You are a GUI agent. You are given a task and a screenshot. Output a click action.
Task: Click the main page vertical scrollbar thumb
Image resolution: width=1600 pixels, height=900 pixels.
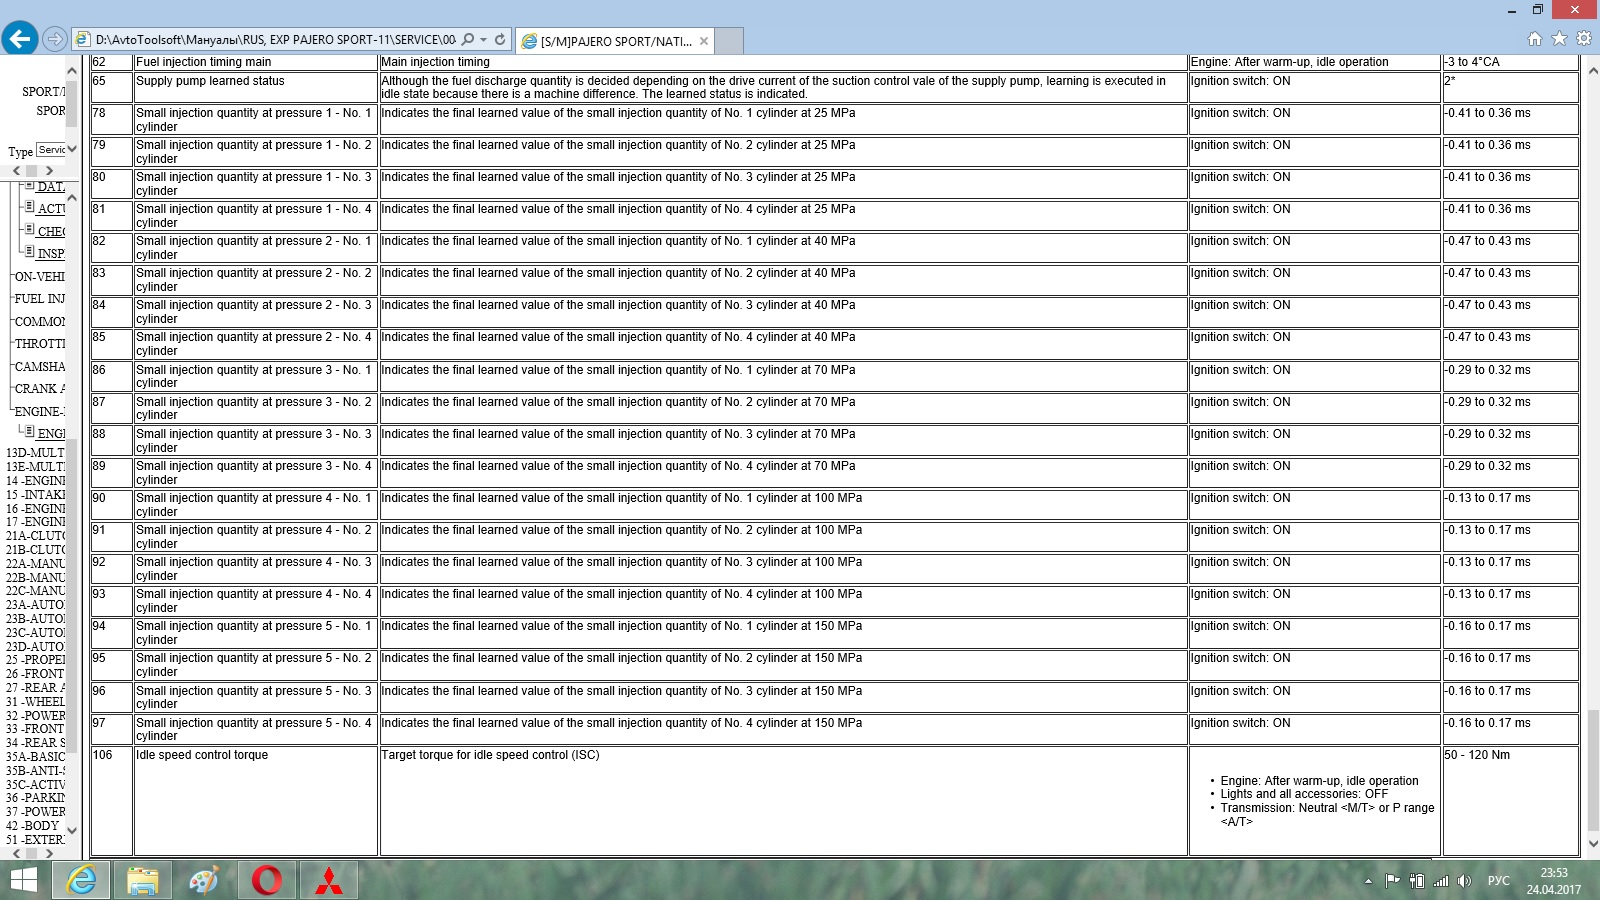[x=1592, y=770]
